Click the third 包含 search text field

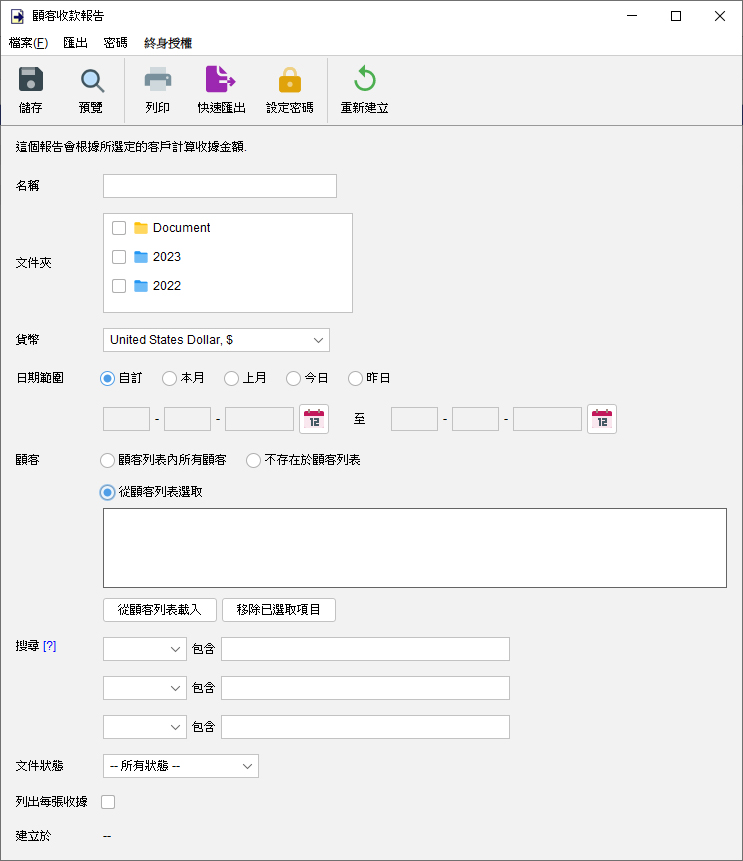[365, 727]
